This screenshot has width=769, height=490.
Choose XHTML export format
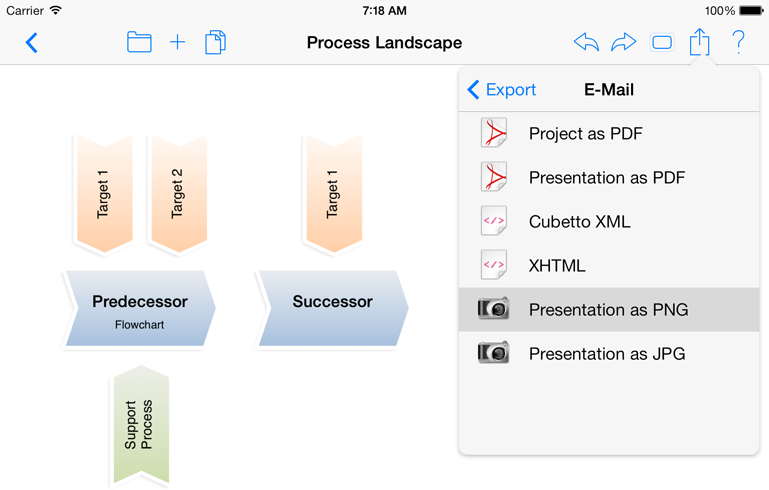pyautogui.click(x=609, y=266)
